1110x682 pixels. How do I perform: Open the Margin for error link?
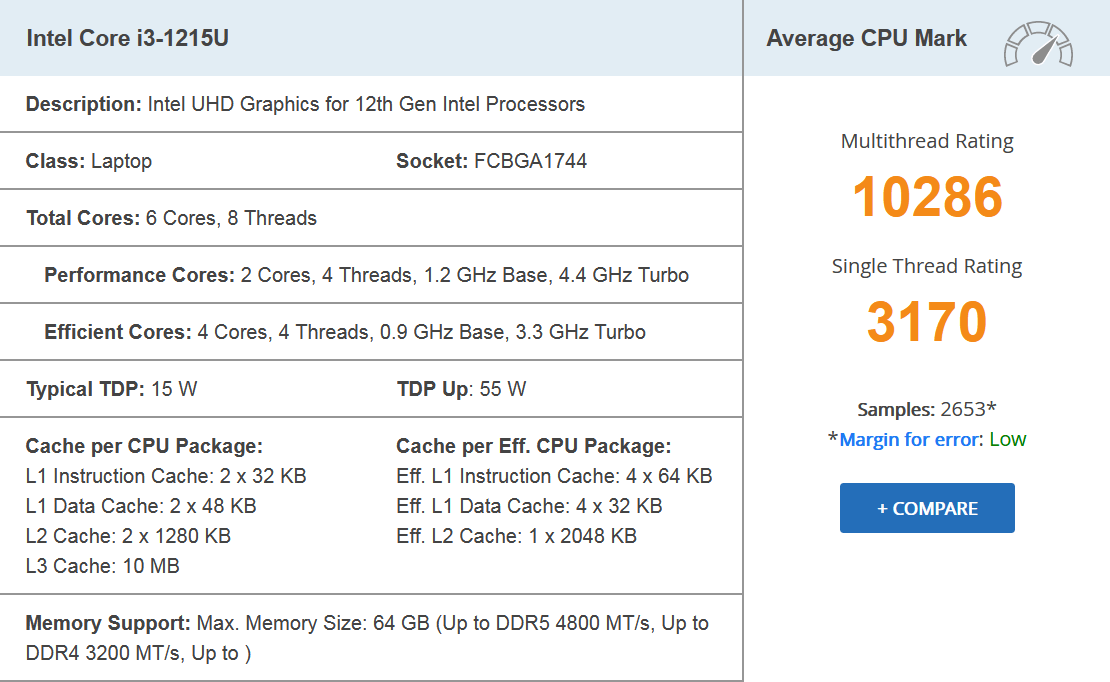[x=911, y=439]
